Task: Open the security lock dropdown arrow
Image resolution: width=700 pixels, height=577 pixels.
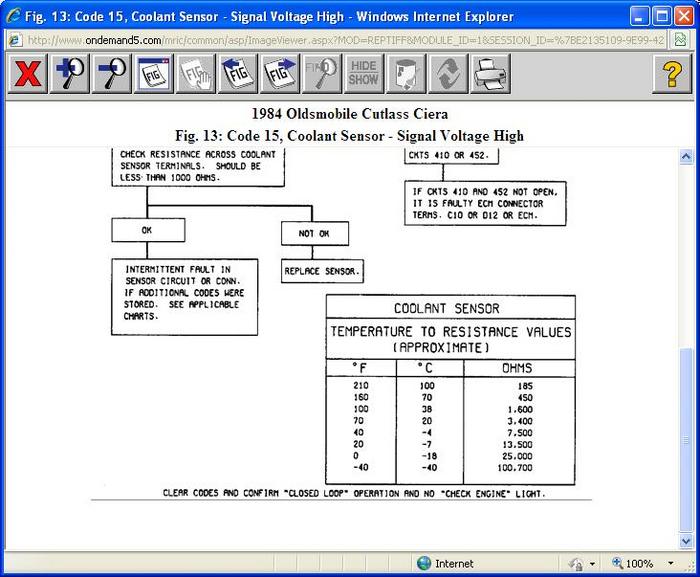Action: [x=592, y=564]
